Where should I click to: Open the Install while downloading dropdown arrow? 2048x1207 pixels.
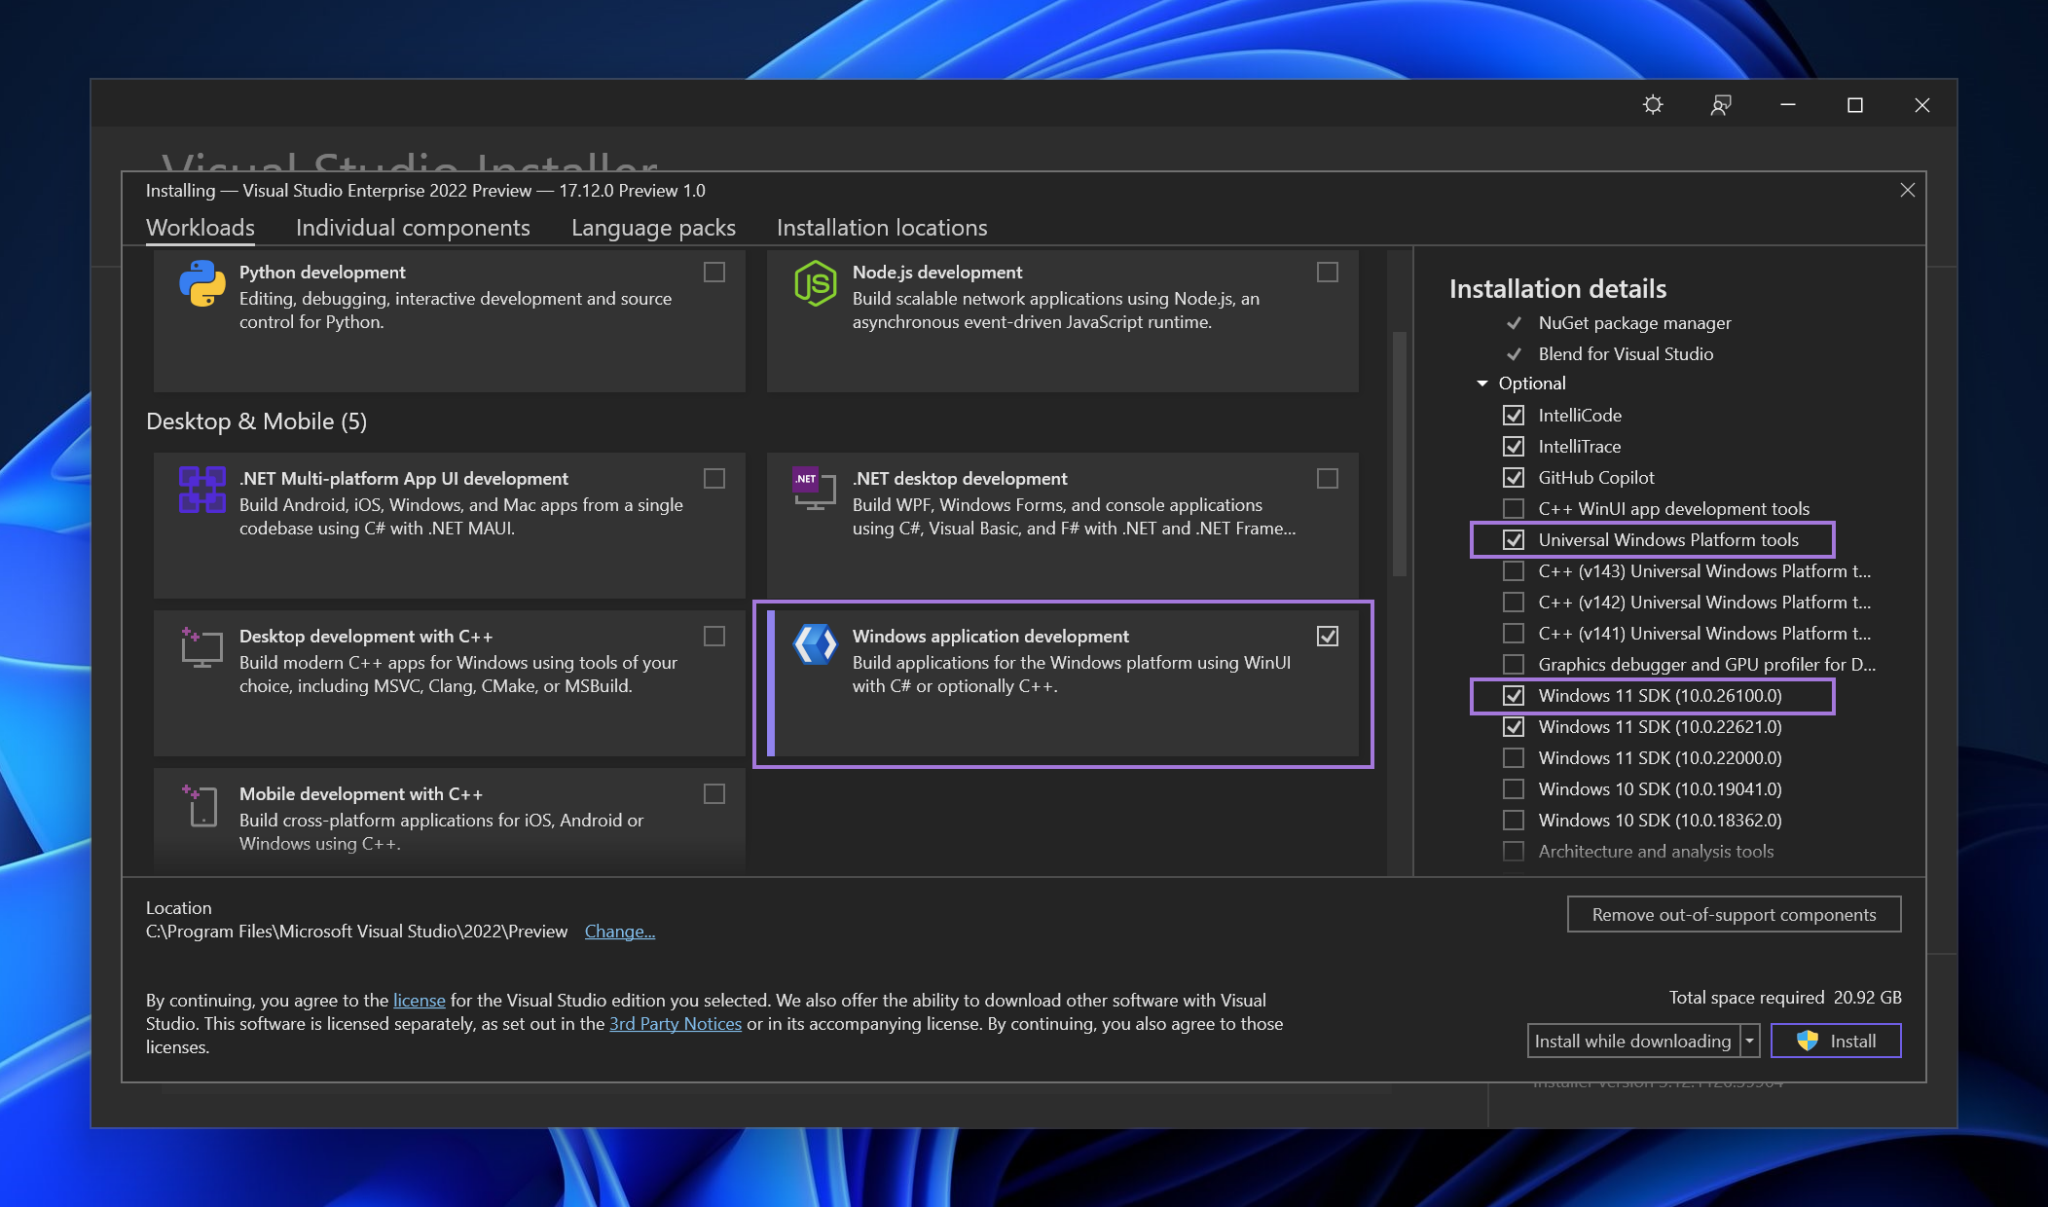(1751, 1041)
